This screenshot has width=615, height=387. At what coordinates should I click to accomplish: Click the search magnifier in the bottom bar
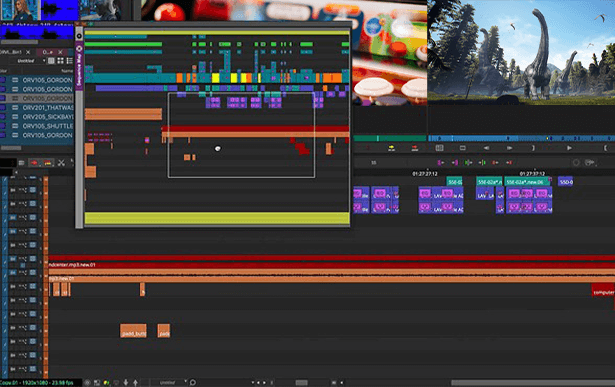[x=193, y=382]
